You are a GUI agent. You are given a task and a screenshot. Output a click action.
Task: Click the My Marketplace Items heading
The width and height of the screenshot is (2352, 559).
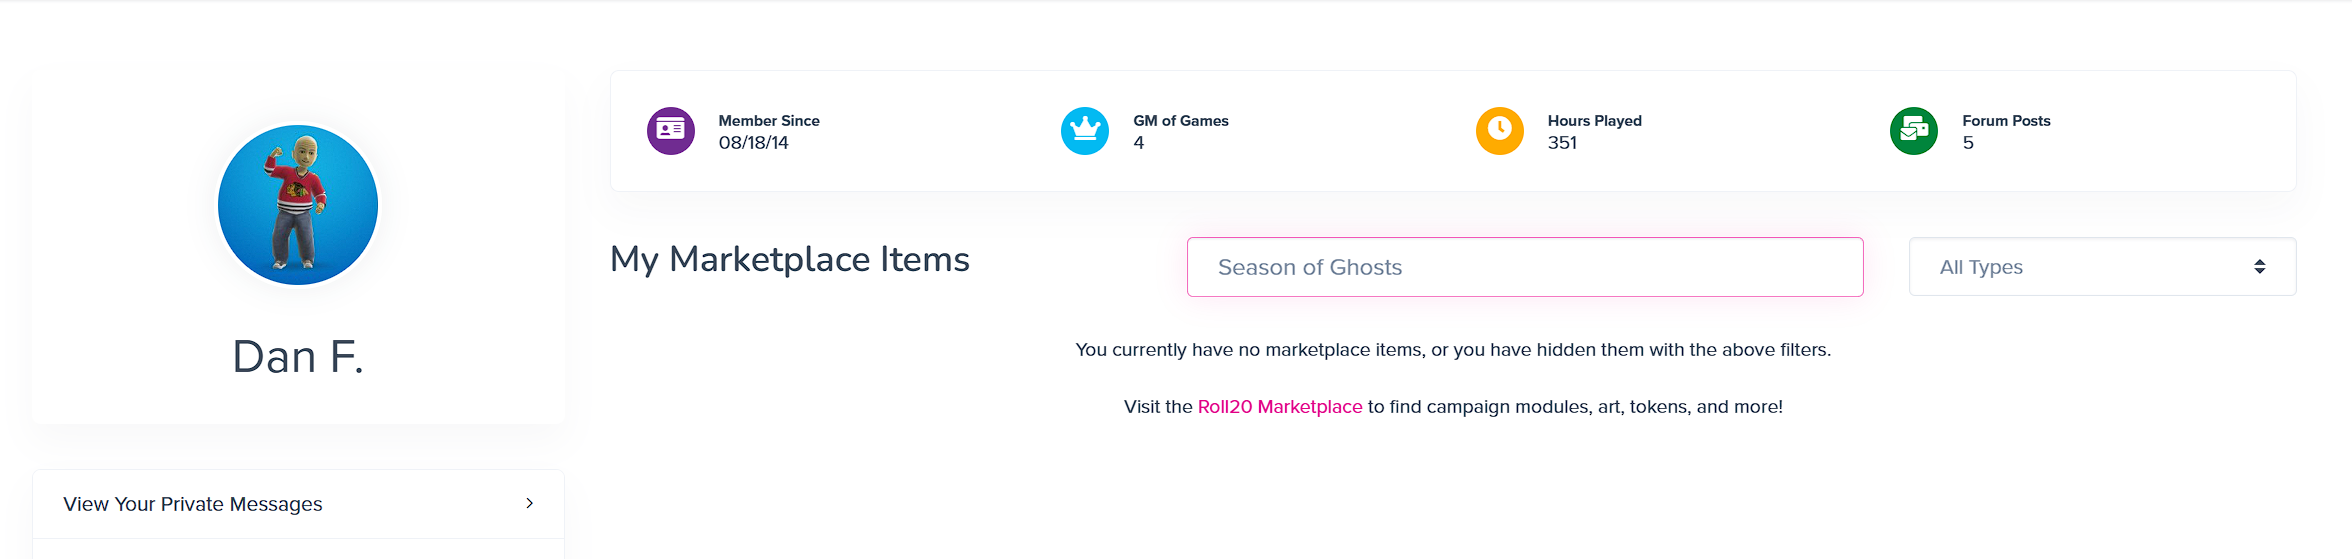click(x=789, y=260)
